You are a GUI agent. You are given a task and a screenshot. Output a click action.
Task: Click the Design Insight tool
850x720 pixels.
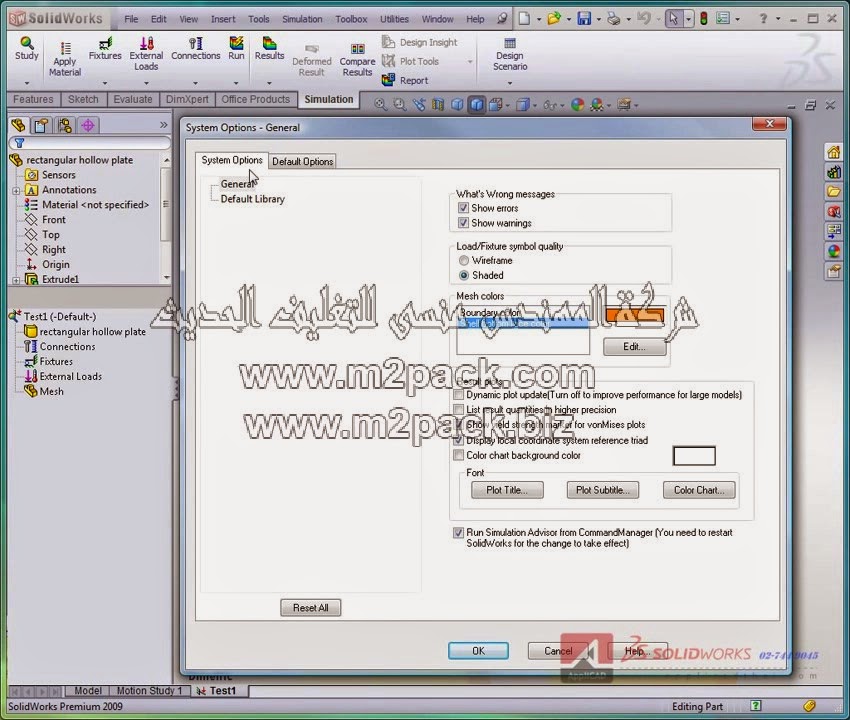[420, 42]
